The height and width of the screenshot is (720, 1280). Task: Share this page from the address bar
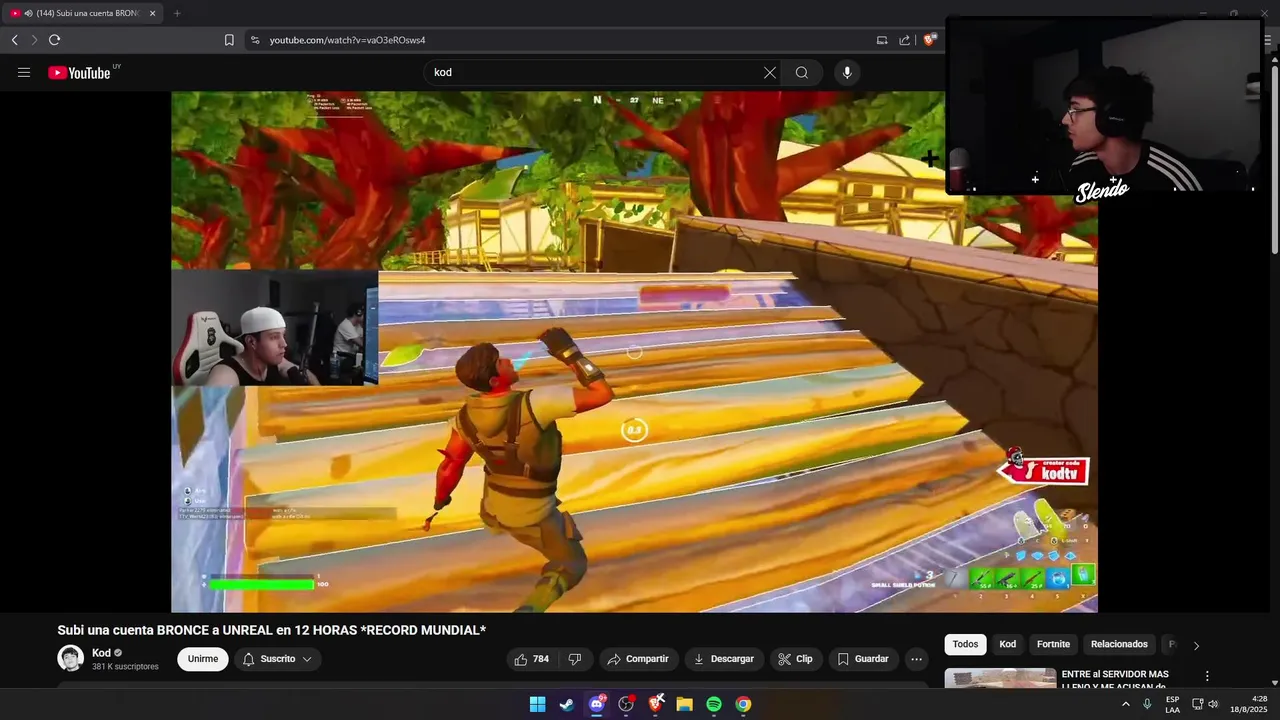tap(905, 40)
